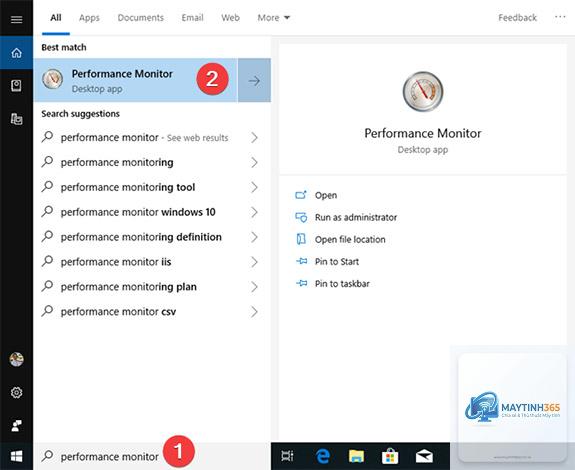Select the 'performance monitor iis' suggestion
This screenshot has height=470, width=575.
[116, 262]
